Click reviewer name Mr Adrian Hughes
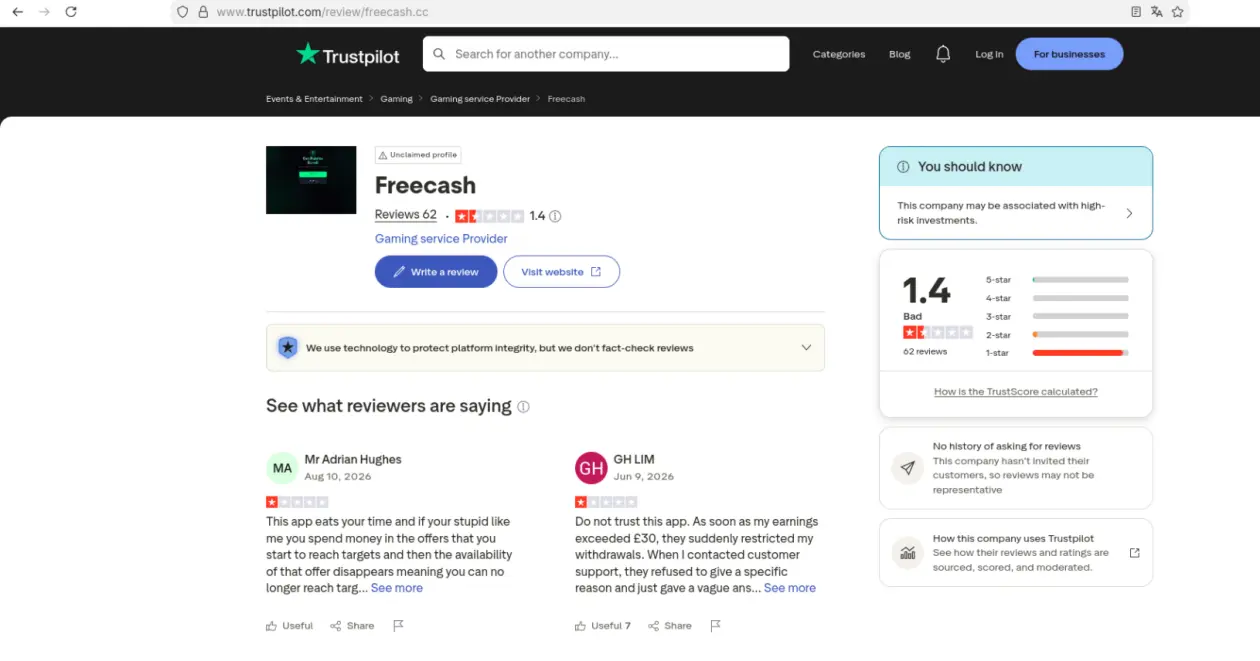The width and height of the screenshot is (1260, 661). coord(353,460)
